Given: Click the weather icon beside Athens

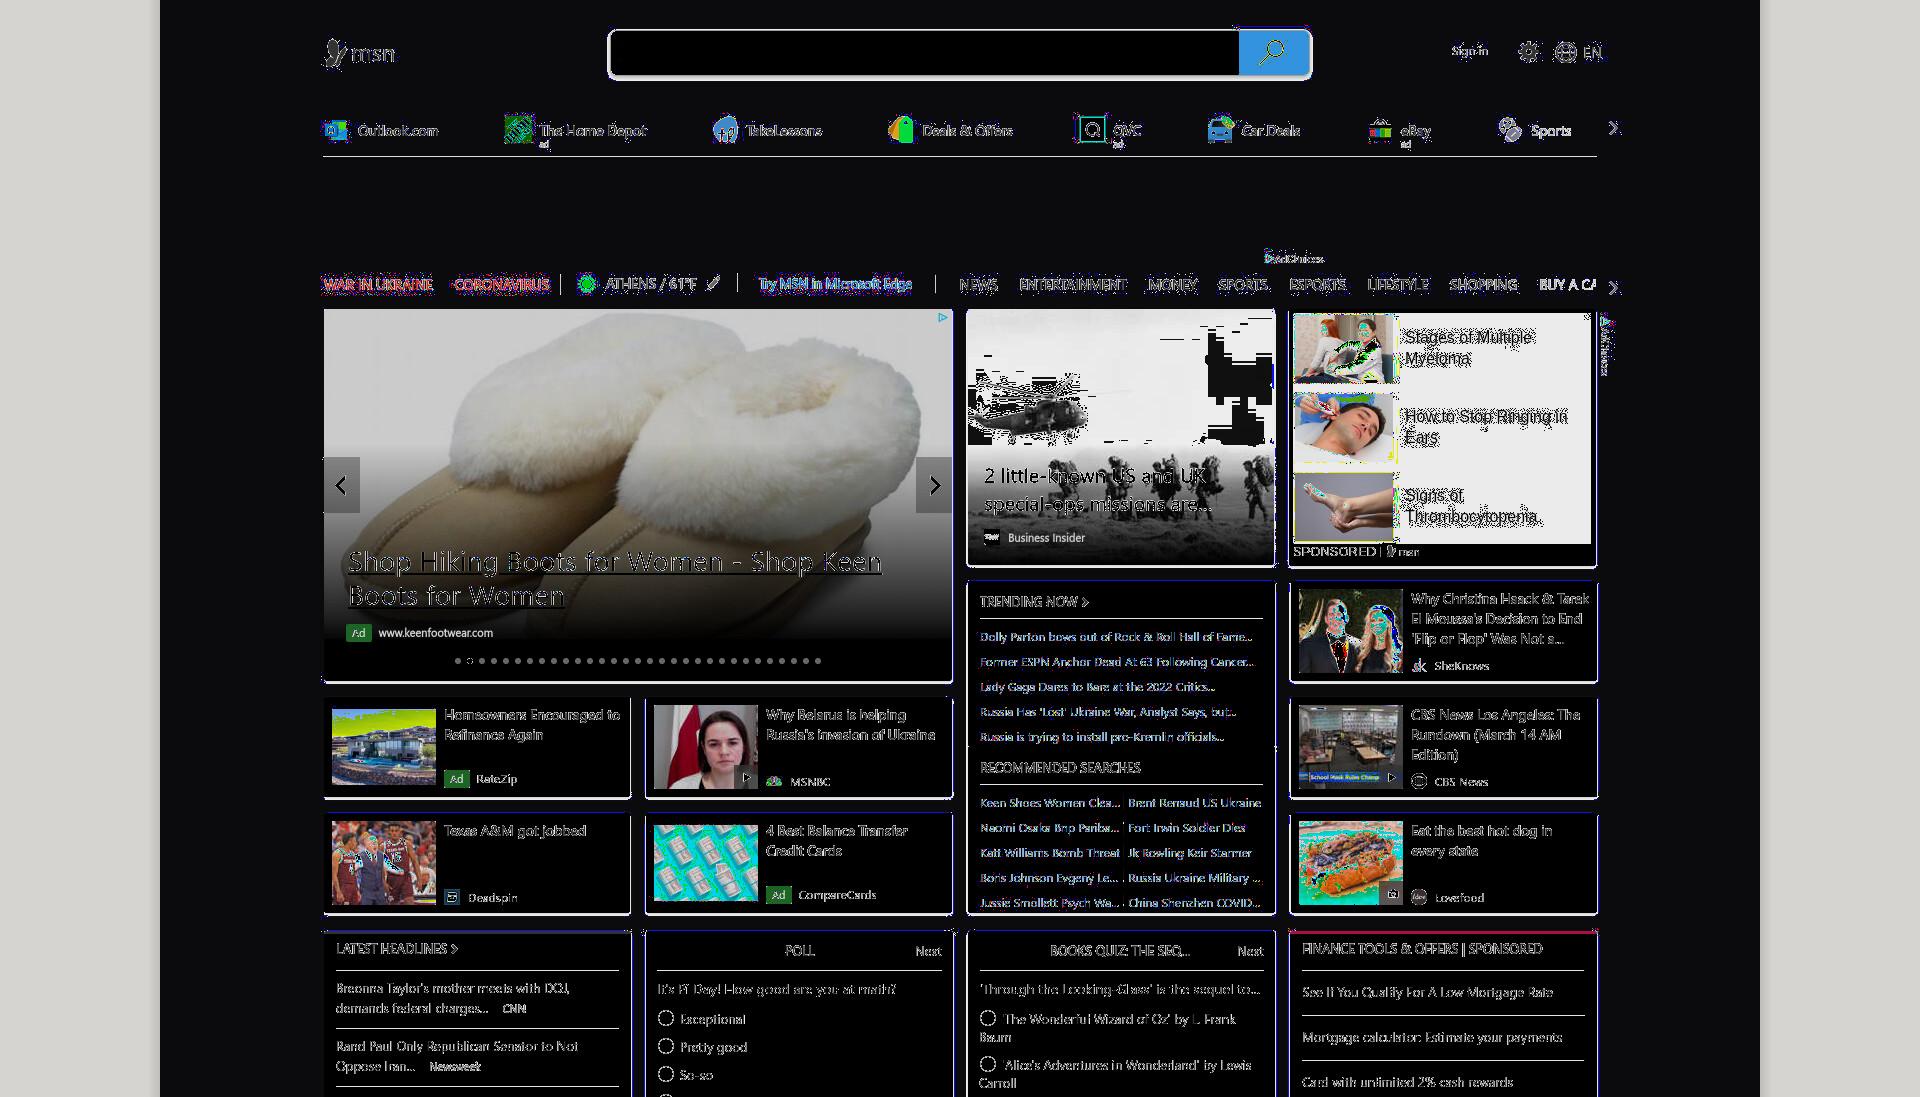Looking at the screenshot, I should 587,284.
